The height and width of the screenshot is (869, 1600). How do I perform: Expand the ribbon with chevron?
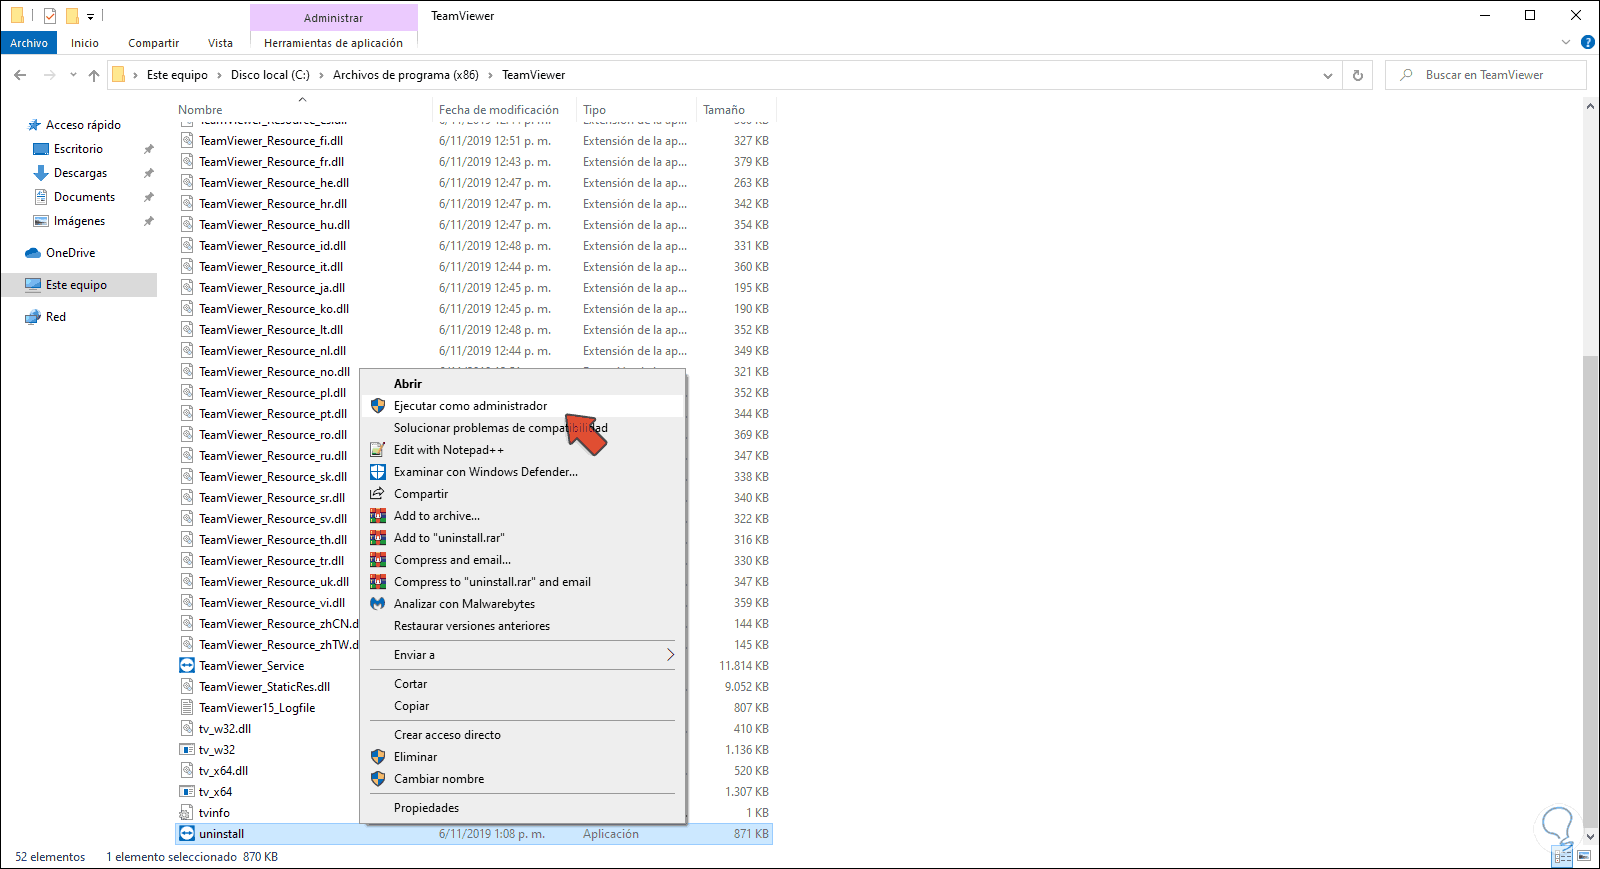tap(1566, 43)
